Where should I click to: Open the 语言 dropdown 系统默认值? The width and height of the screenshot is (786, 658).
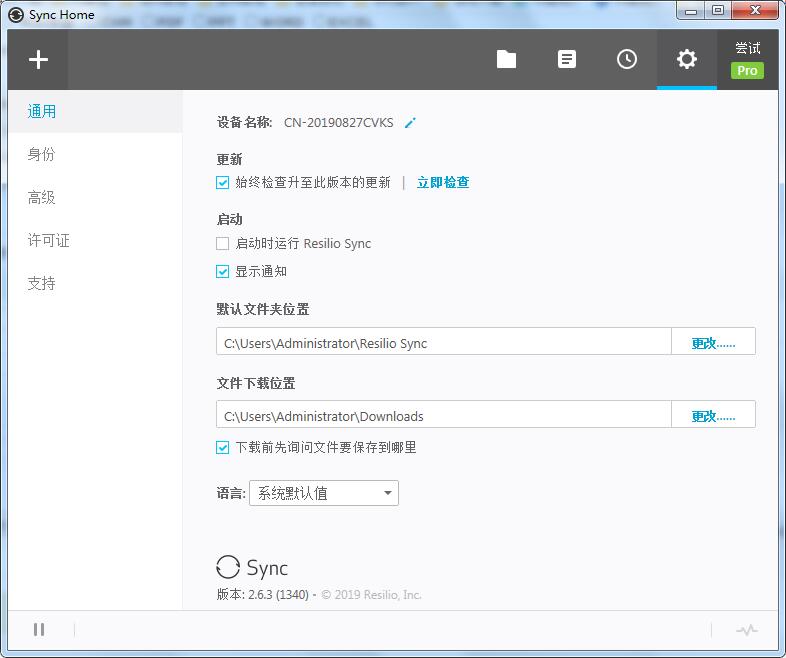[324, 493]
